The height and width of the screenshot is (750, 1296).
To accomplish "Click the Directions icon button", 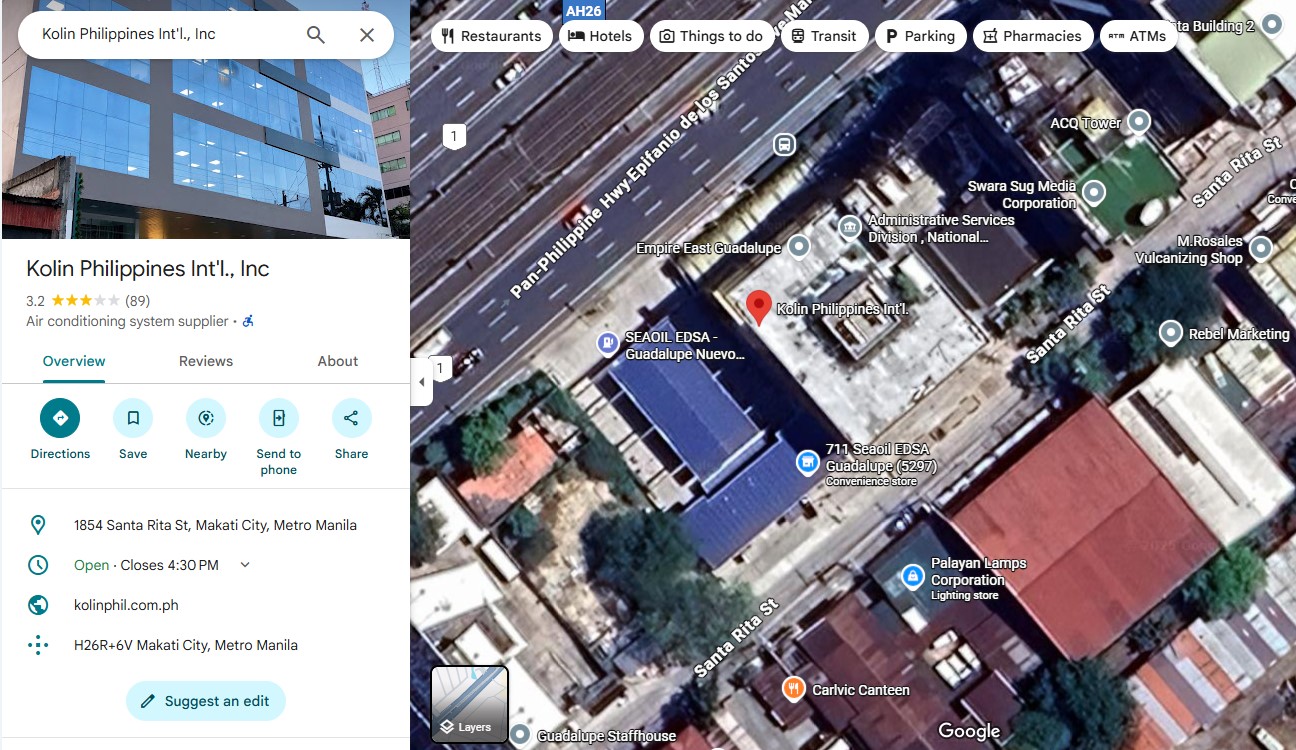I will [60, 418].
